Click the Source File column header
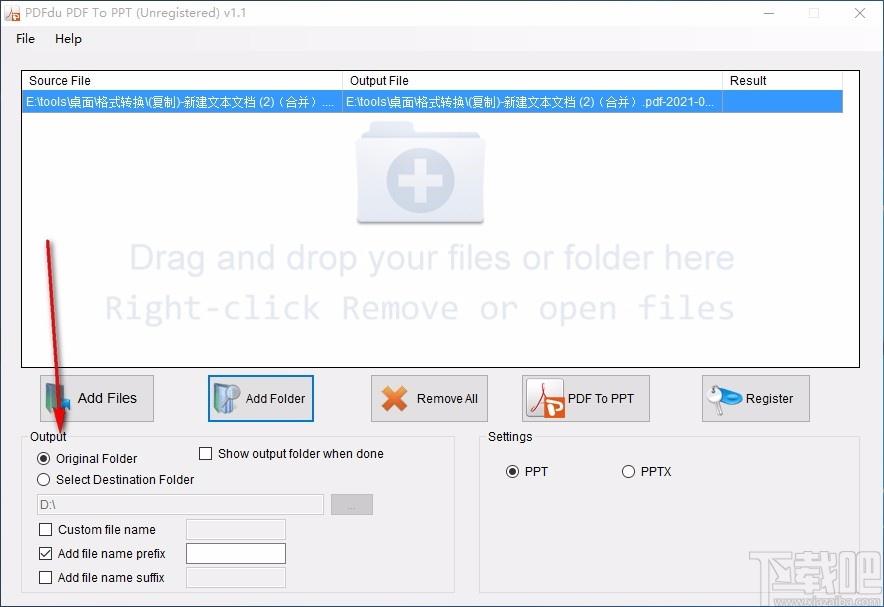 [182, 81]
